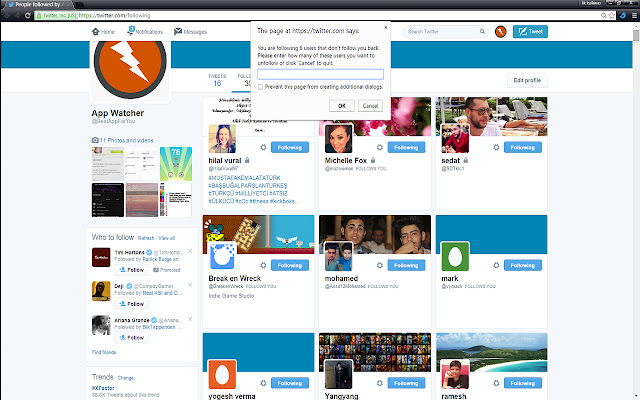The width and height of the screenshot is (640, 400).
Task: Click the Edit profile button
Action: [526, 80]
